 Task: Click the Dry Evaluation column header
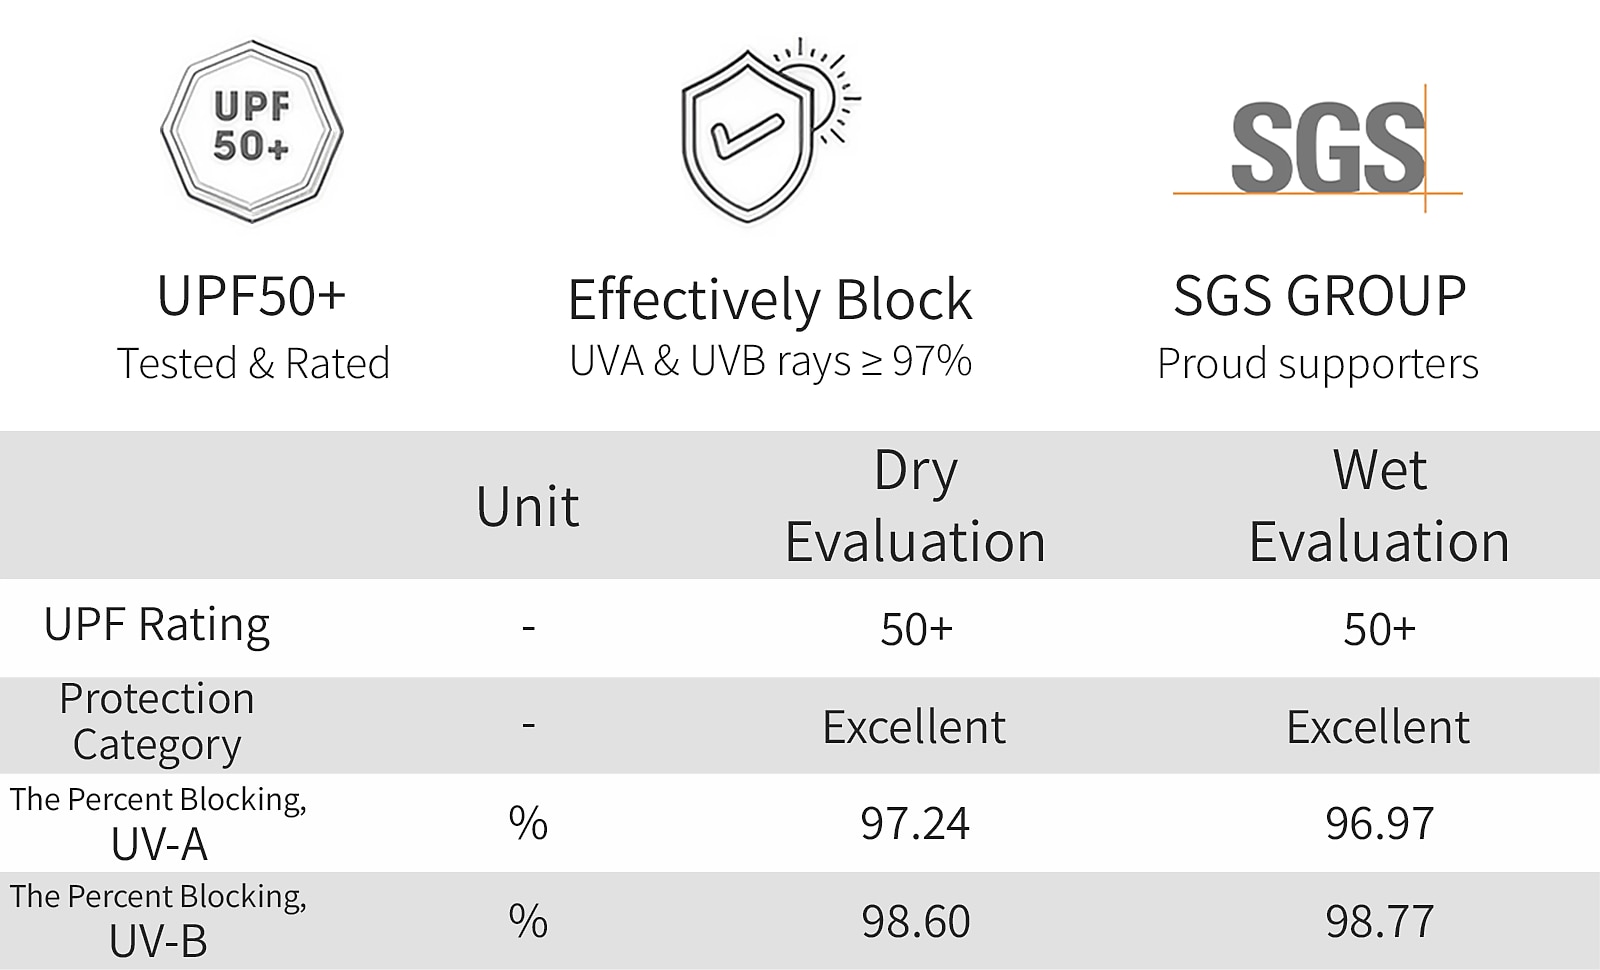pyautogui.click(x=915, y=506)
